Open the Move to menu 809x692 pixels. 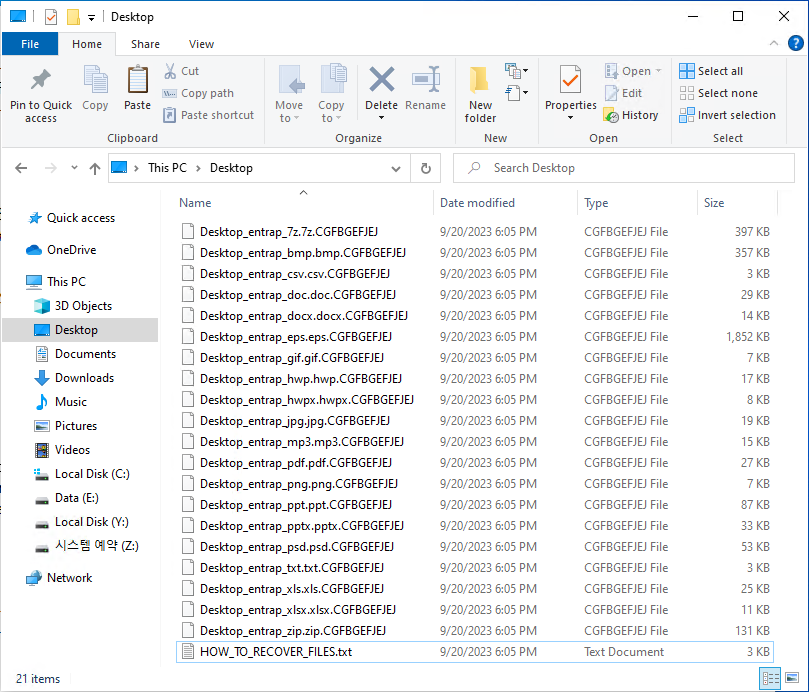point(288,94)
